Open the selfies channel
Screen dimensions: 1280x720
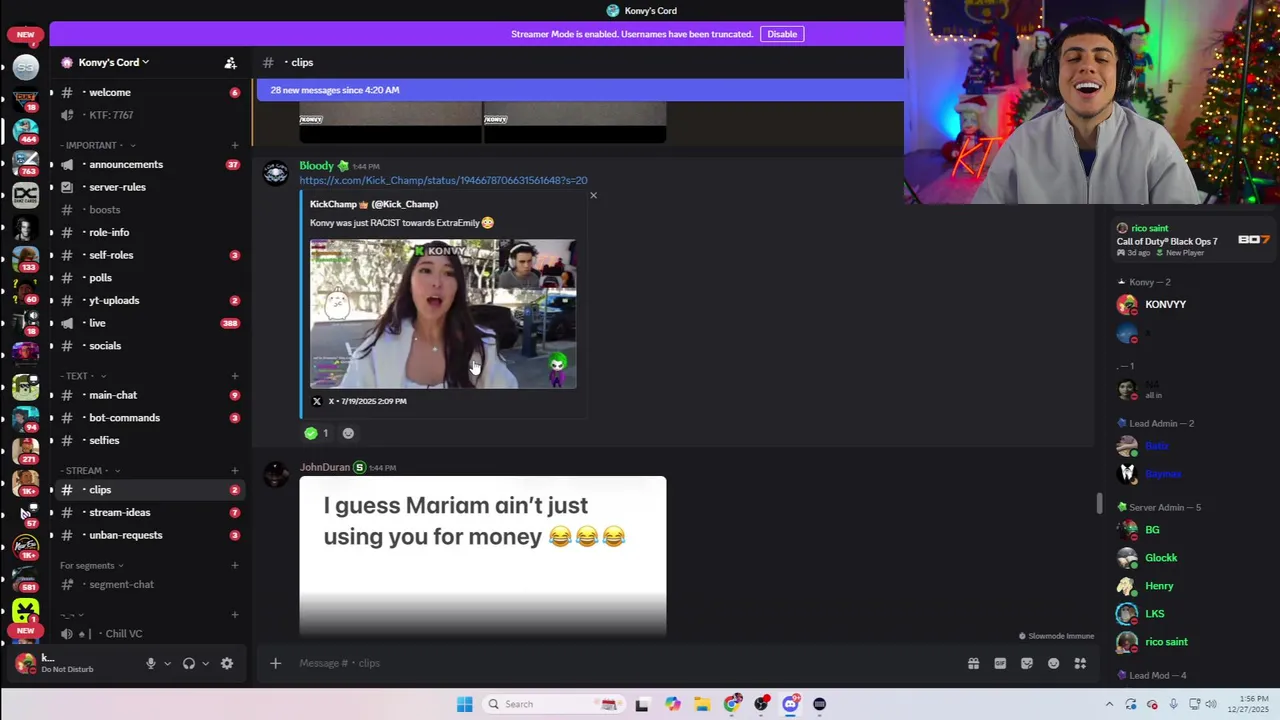click(148, 440)
